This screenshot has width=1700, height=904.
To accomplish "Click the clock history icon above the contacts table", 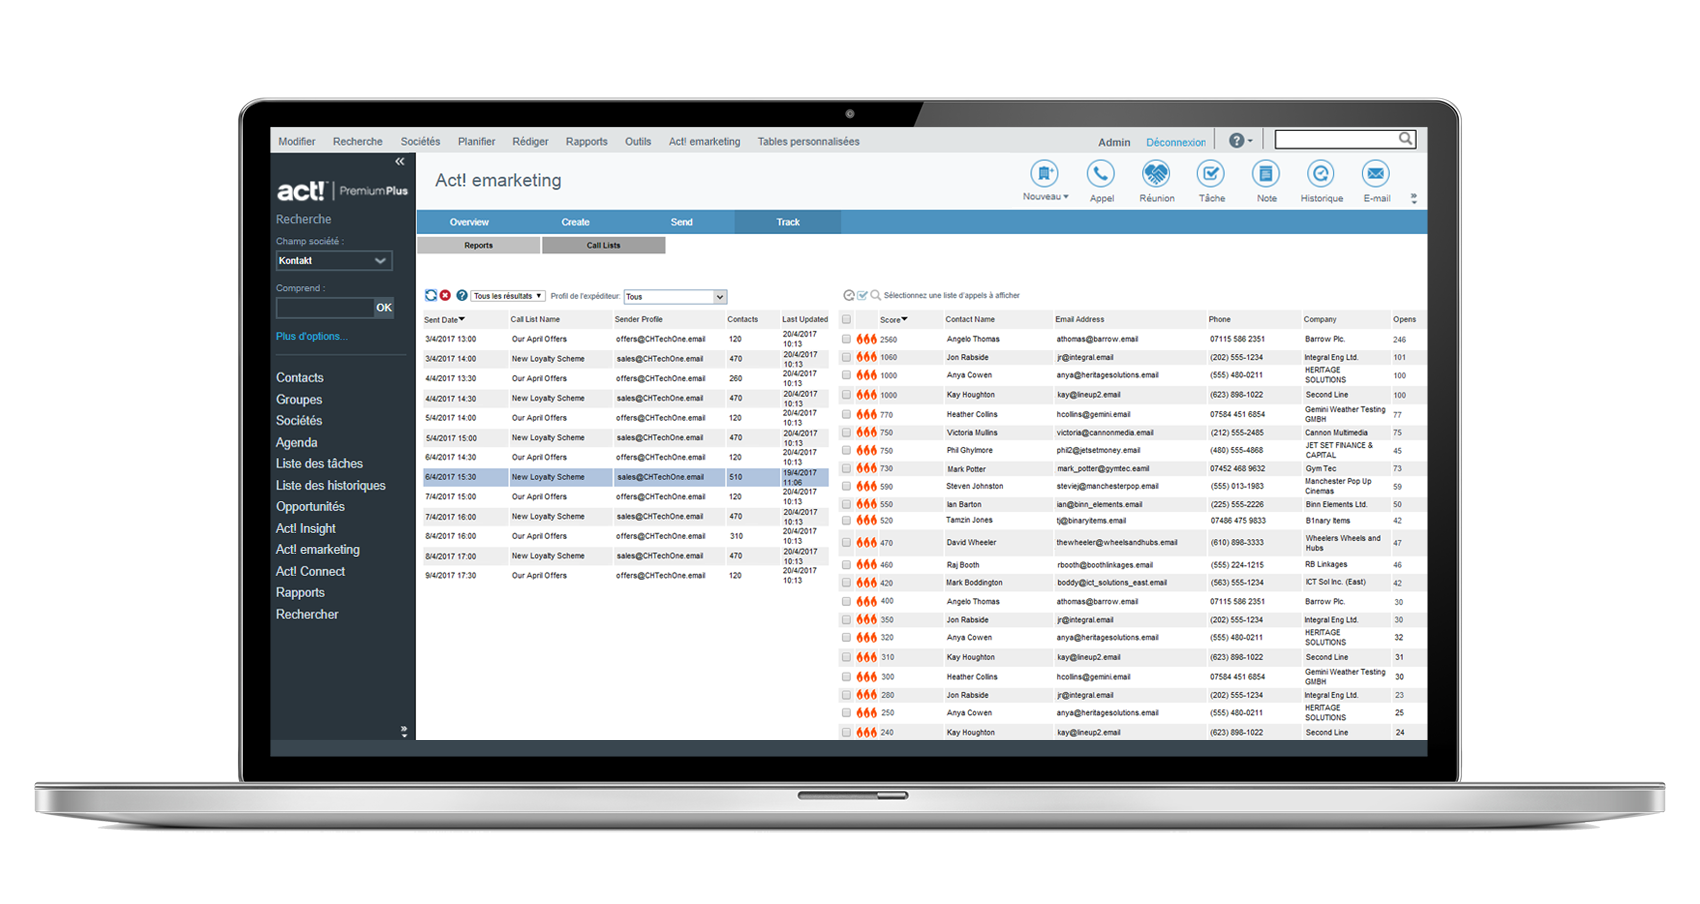I will [849, 296].
